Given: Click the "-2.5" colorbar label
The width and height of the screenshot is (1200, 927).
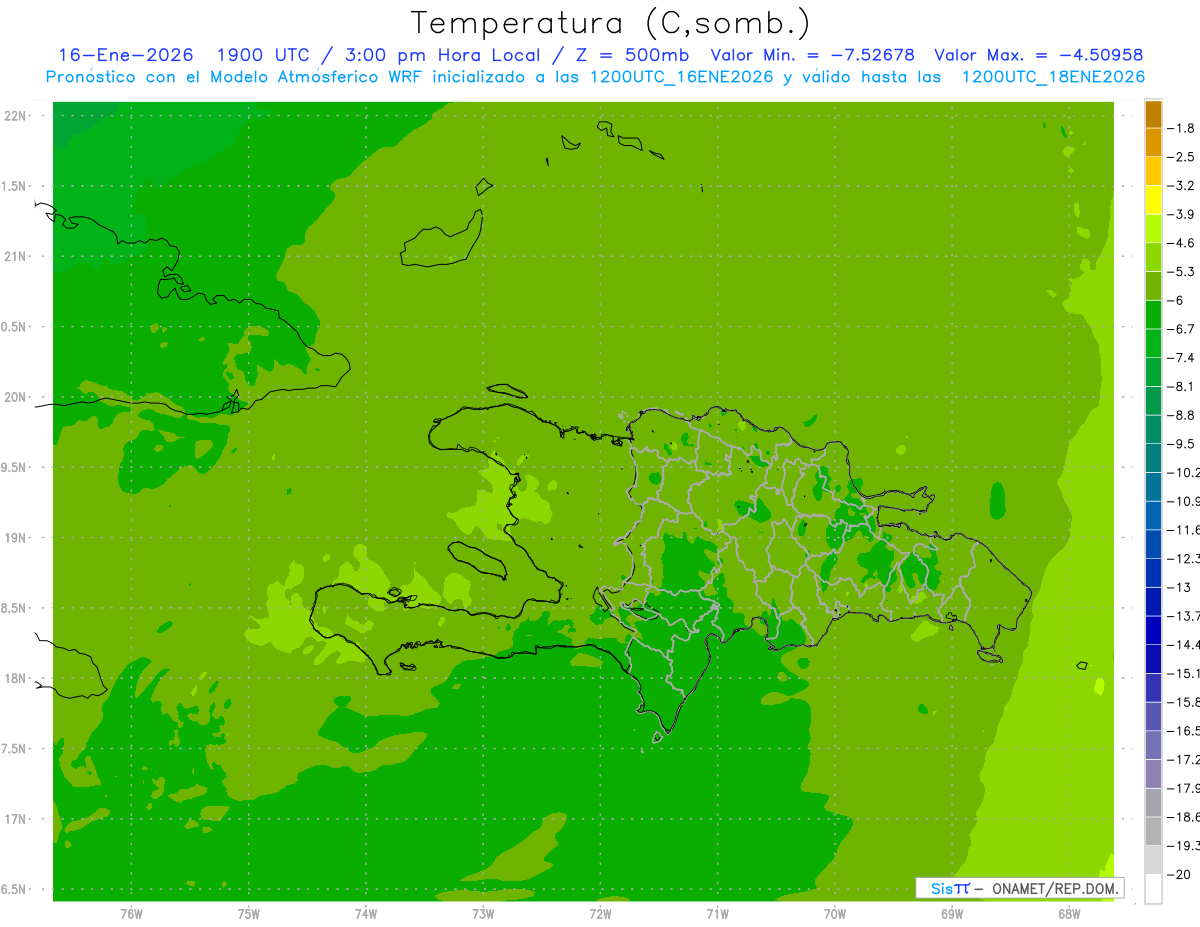Looking at the screenshot, I should tap(1181, 157).
